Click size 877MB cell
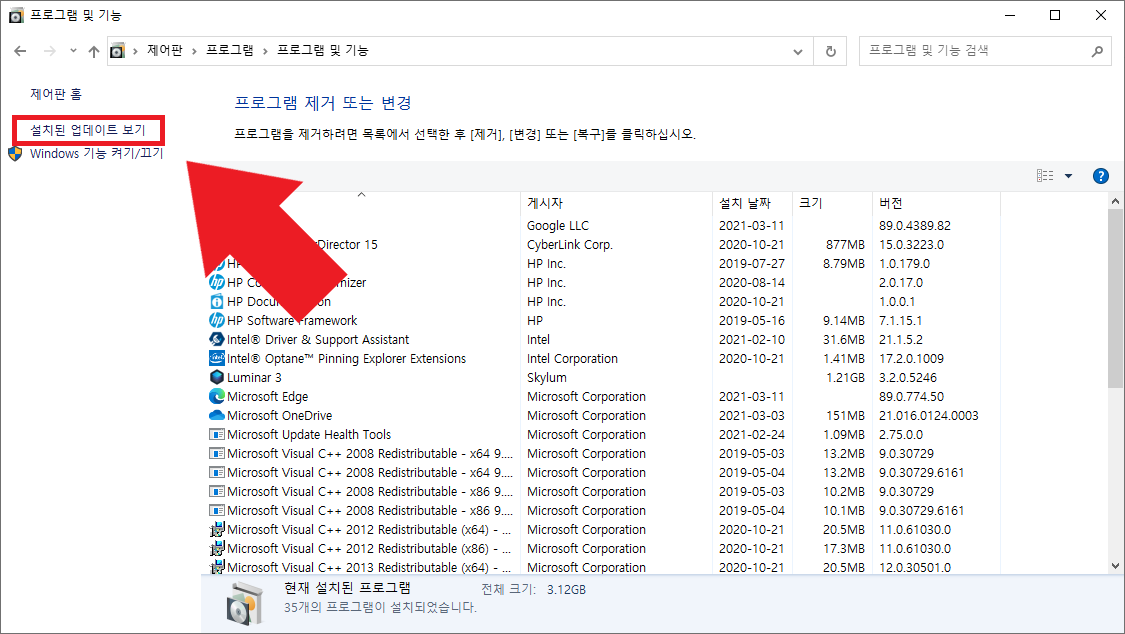 [845, 245]
